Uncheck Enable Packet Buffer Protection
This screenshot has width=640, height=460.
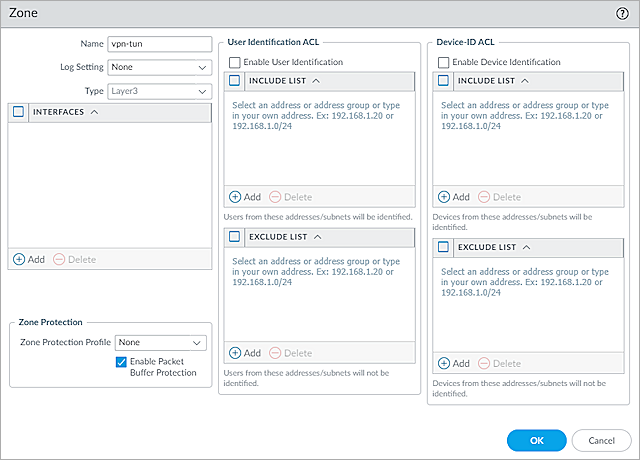tap(122, 361)
